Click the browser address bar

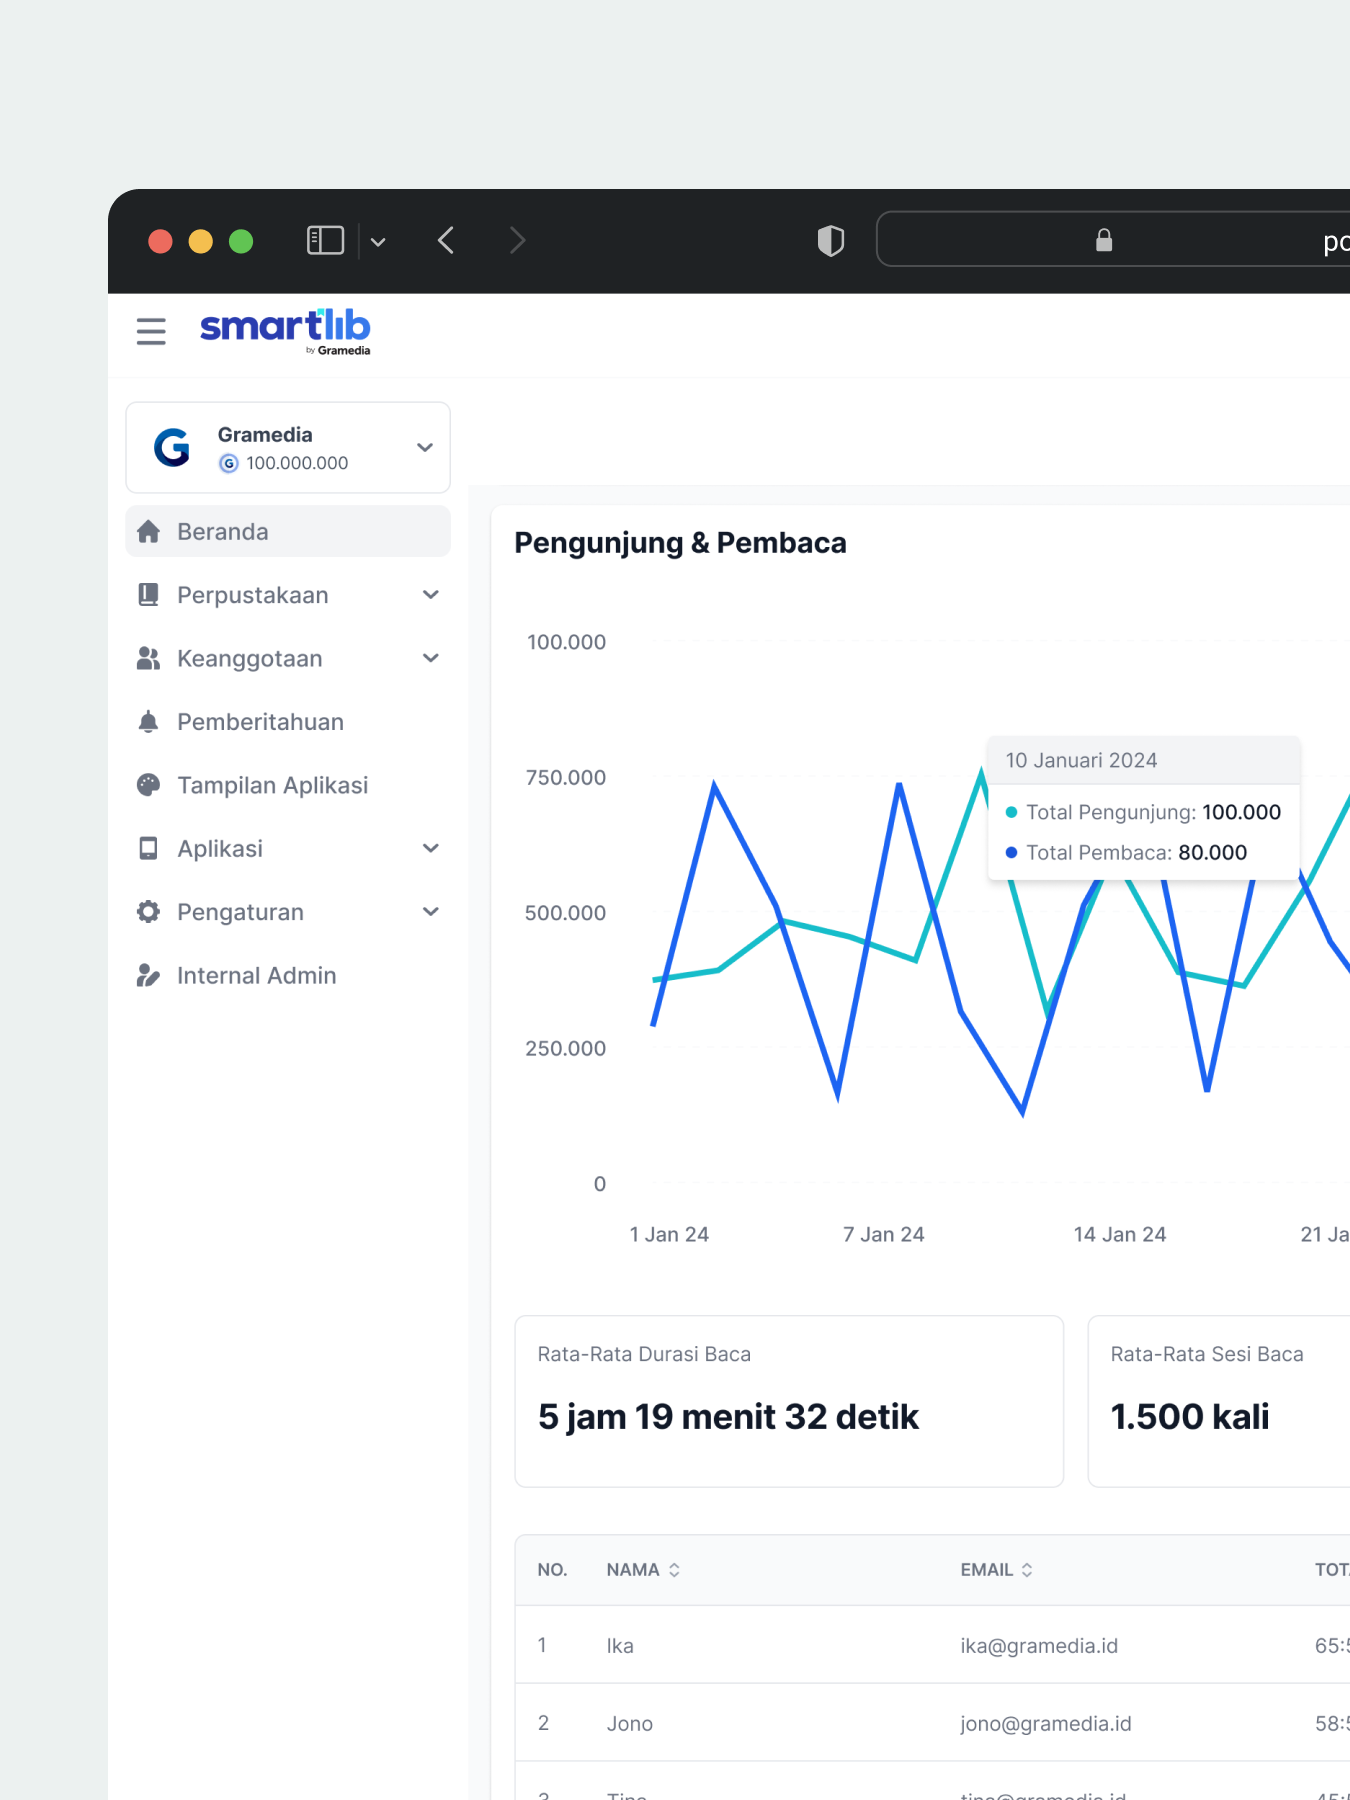click(x=1113, y=239)
